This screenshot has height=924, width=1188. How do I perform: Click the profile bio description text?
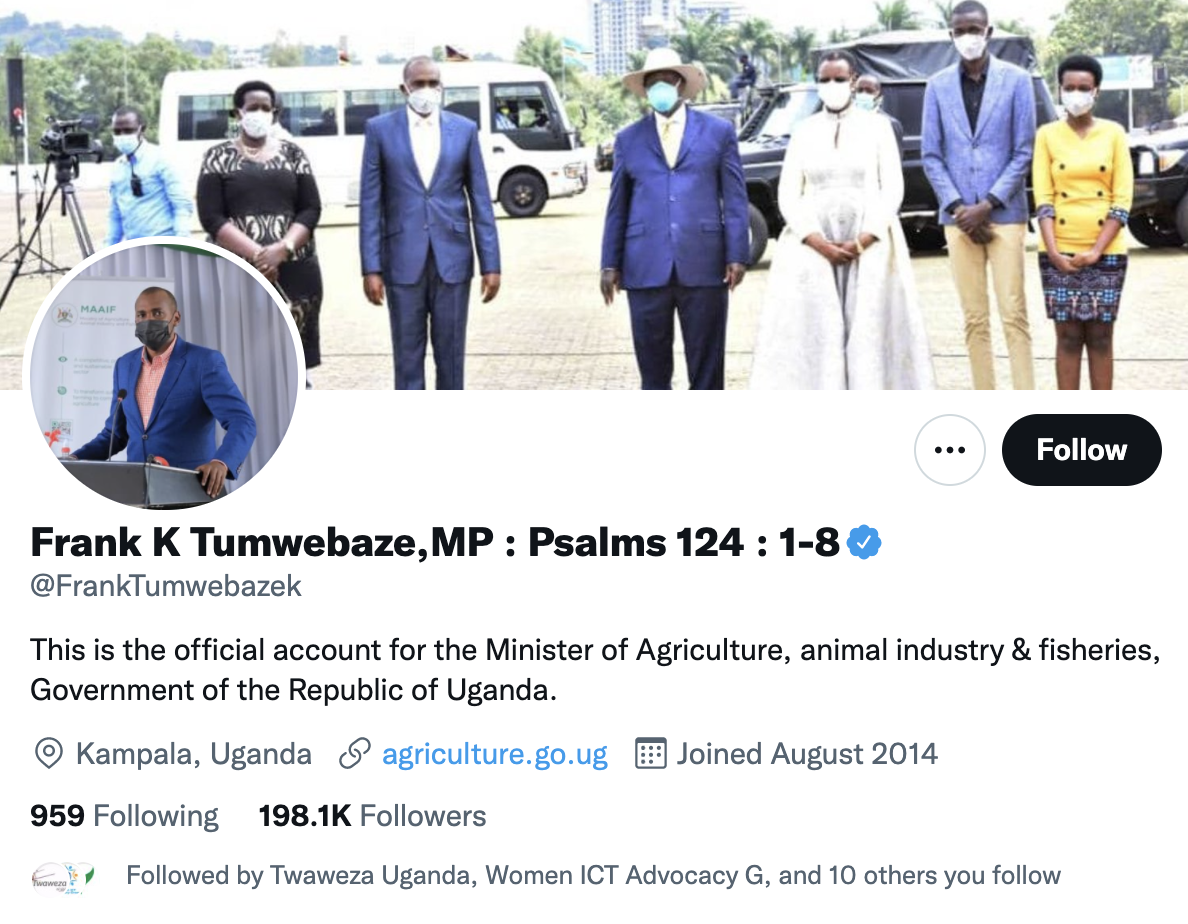click(x=595, y=670)
